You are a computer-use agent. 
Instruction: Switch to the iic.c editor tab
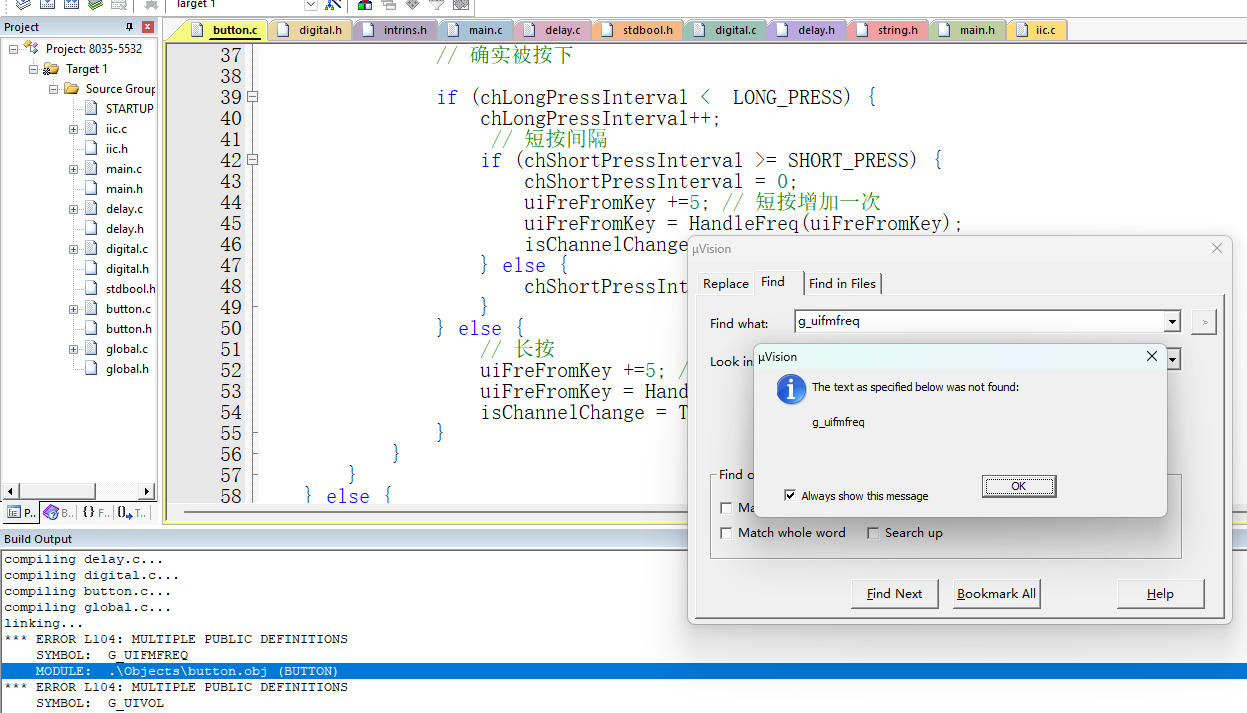tap(1036, 30)
